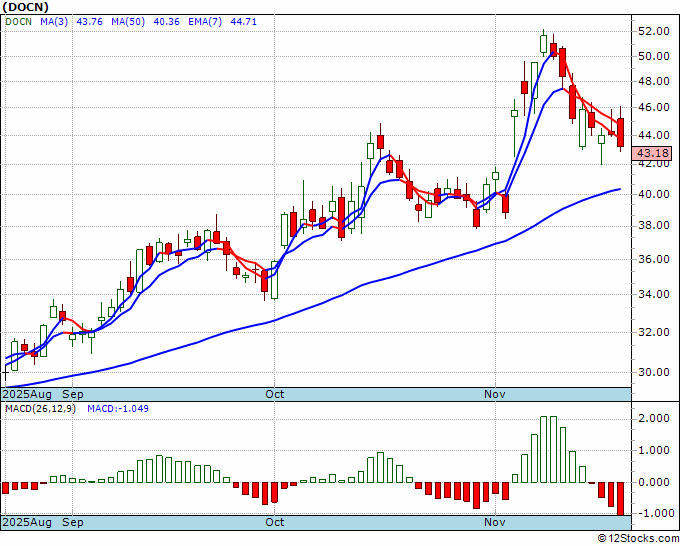Select the MA(3) legend label

tap(54, 22)
